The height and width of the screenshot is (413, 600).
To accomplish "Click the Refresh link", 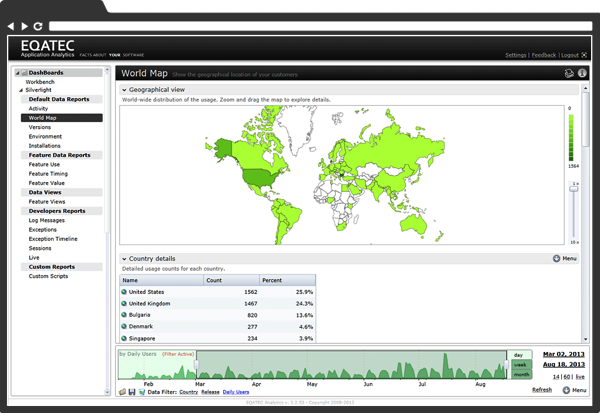I will (542, 390).
